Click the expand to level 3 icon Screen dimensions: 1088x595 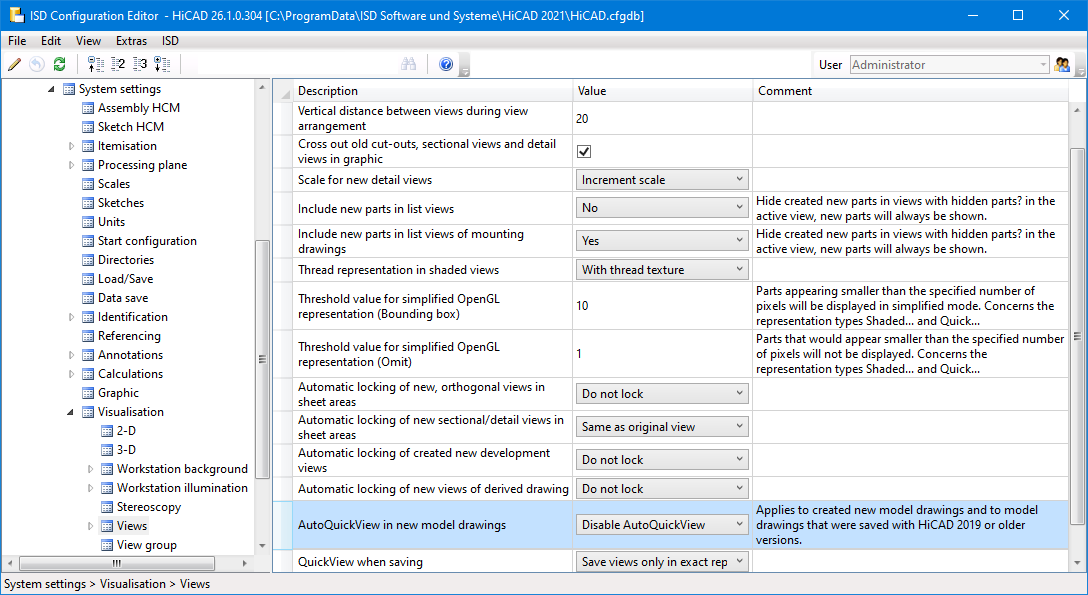[x=140, y=64]
